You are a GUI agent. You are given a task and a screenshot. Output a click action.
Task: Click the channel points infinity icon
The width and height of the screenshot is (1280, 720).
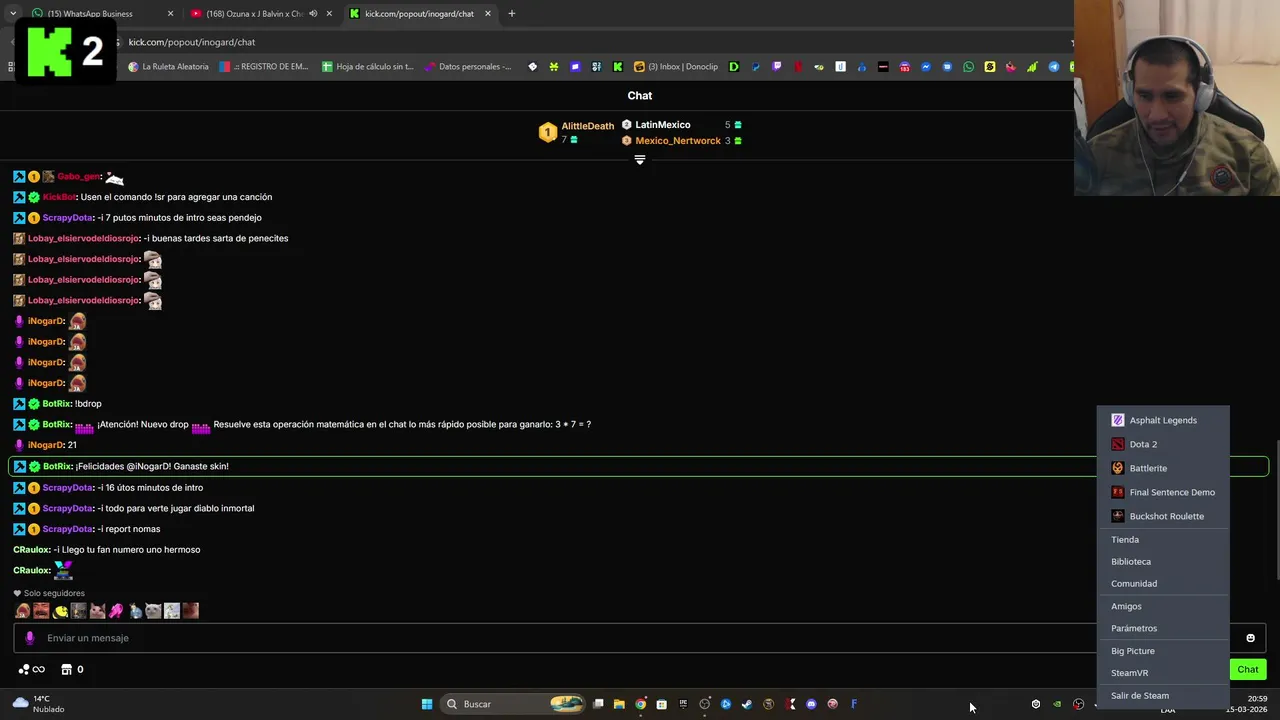(x=31, y=670)
